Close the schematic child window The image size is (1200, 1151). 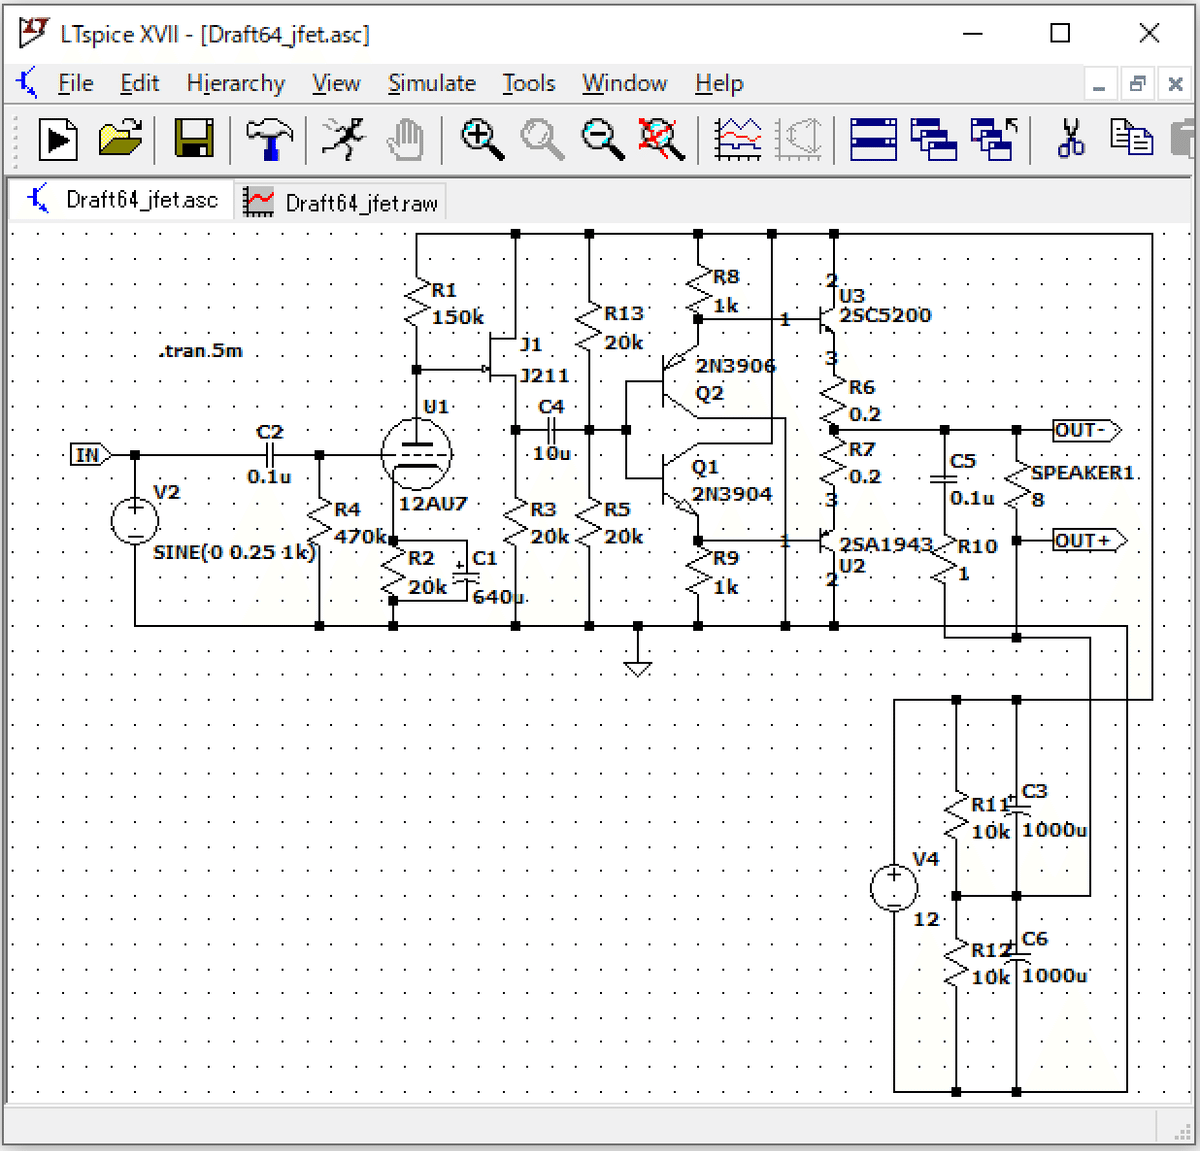[1175, 84]
